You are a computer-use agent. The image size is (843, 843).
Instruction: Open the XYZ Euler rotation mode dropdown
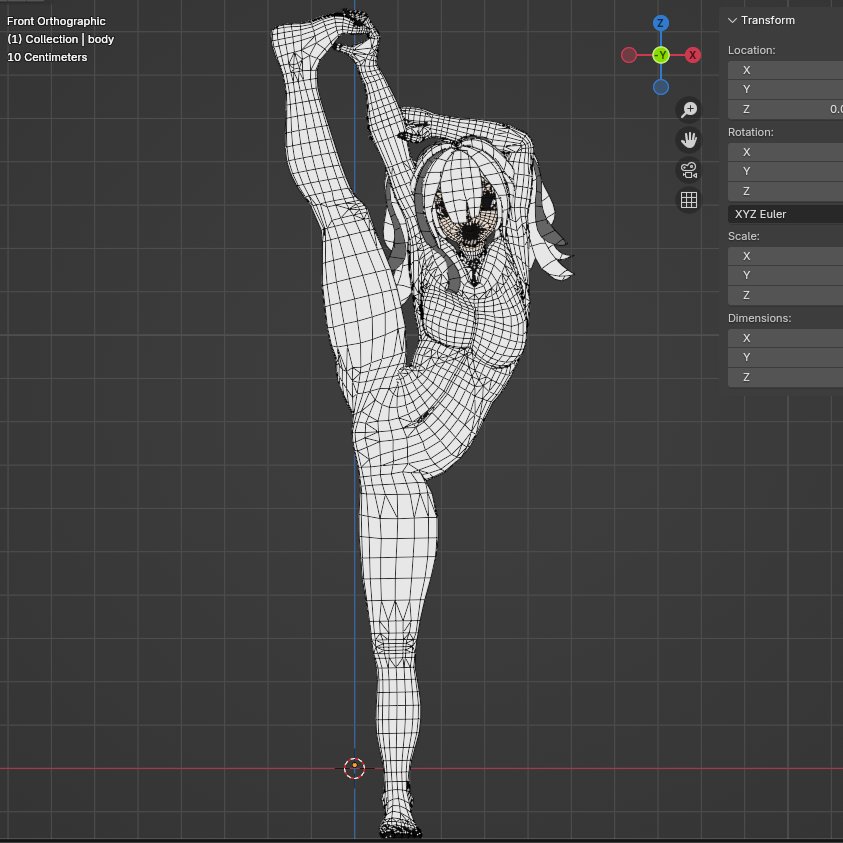coord(785,214)
